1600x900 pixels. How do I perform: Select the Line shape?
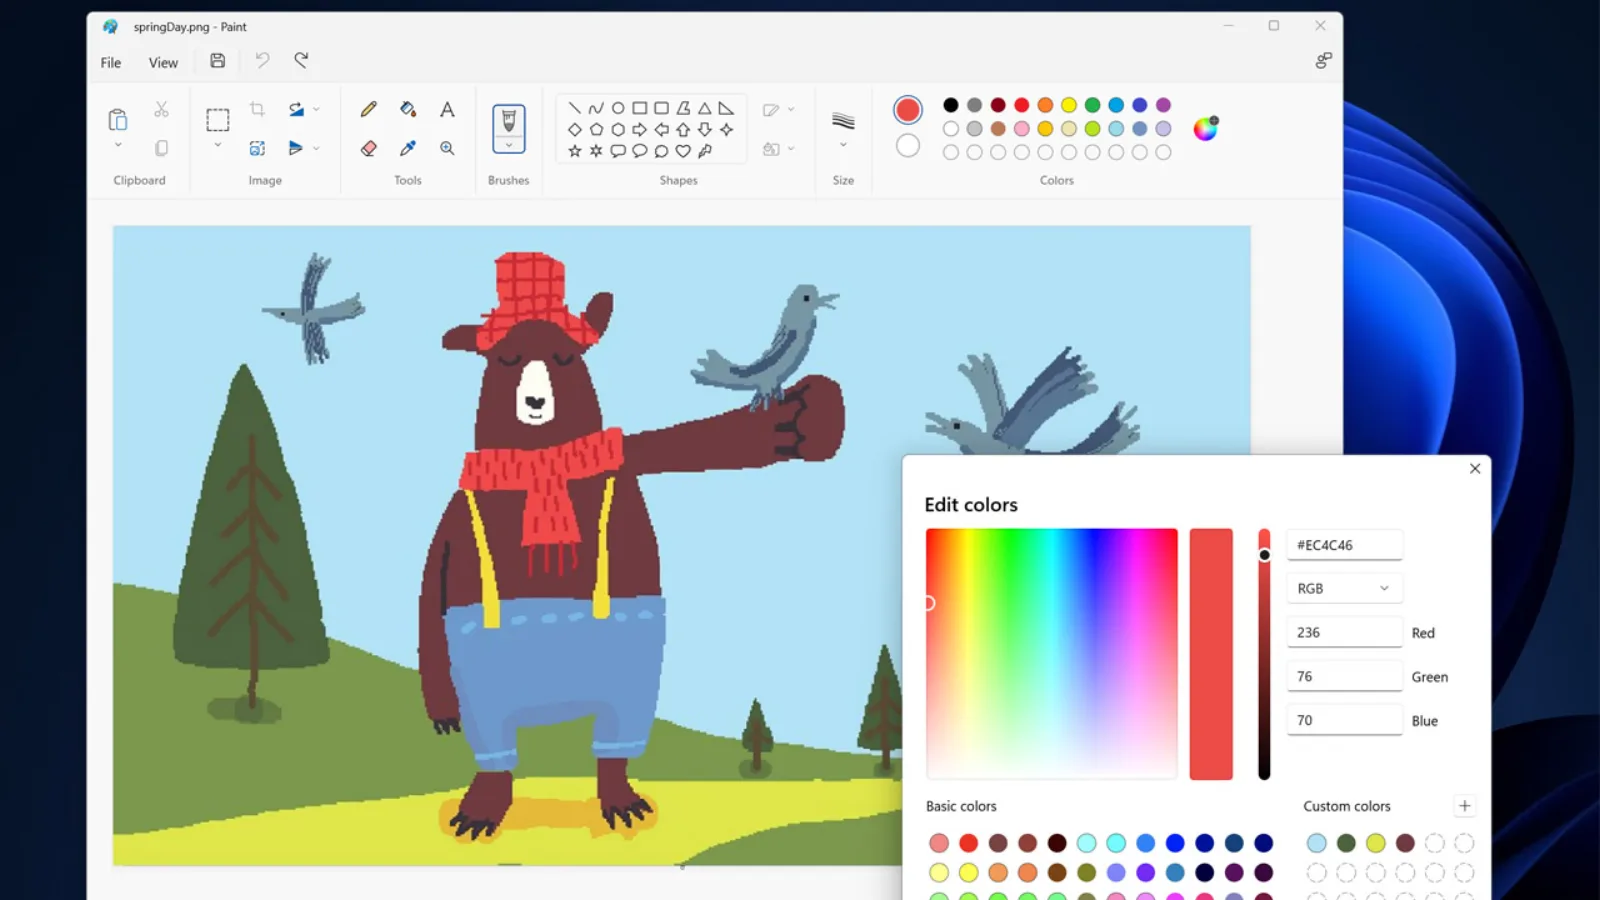coord(574,108)
